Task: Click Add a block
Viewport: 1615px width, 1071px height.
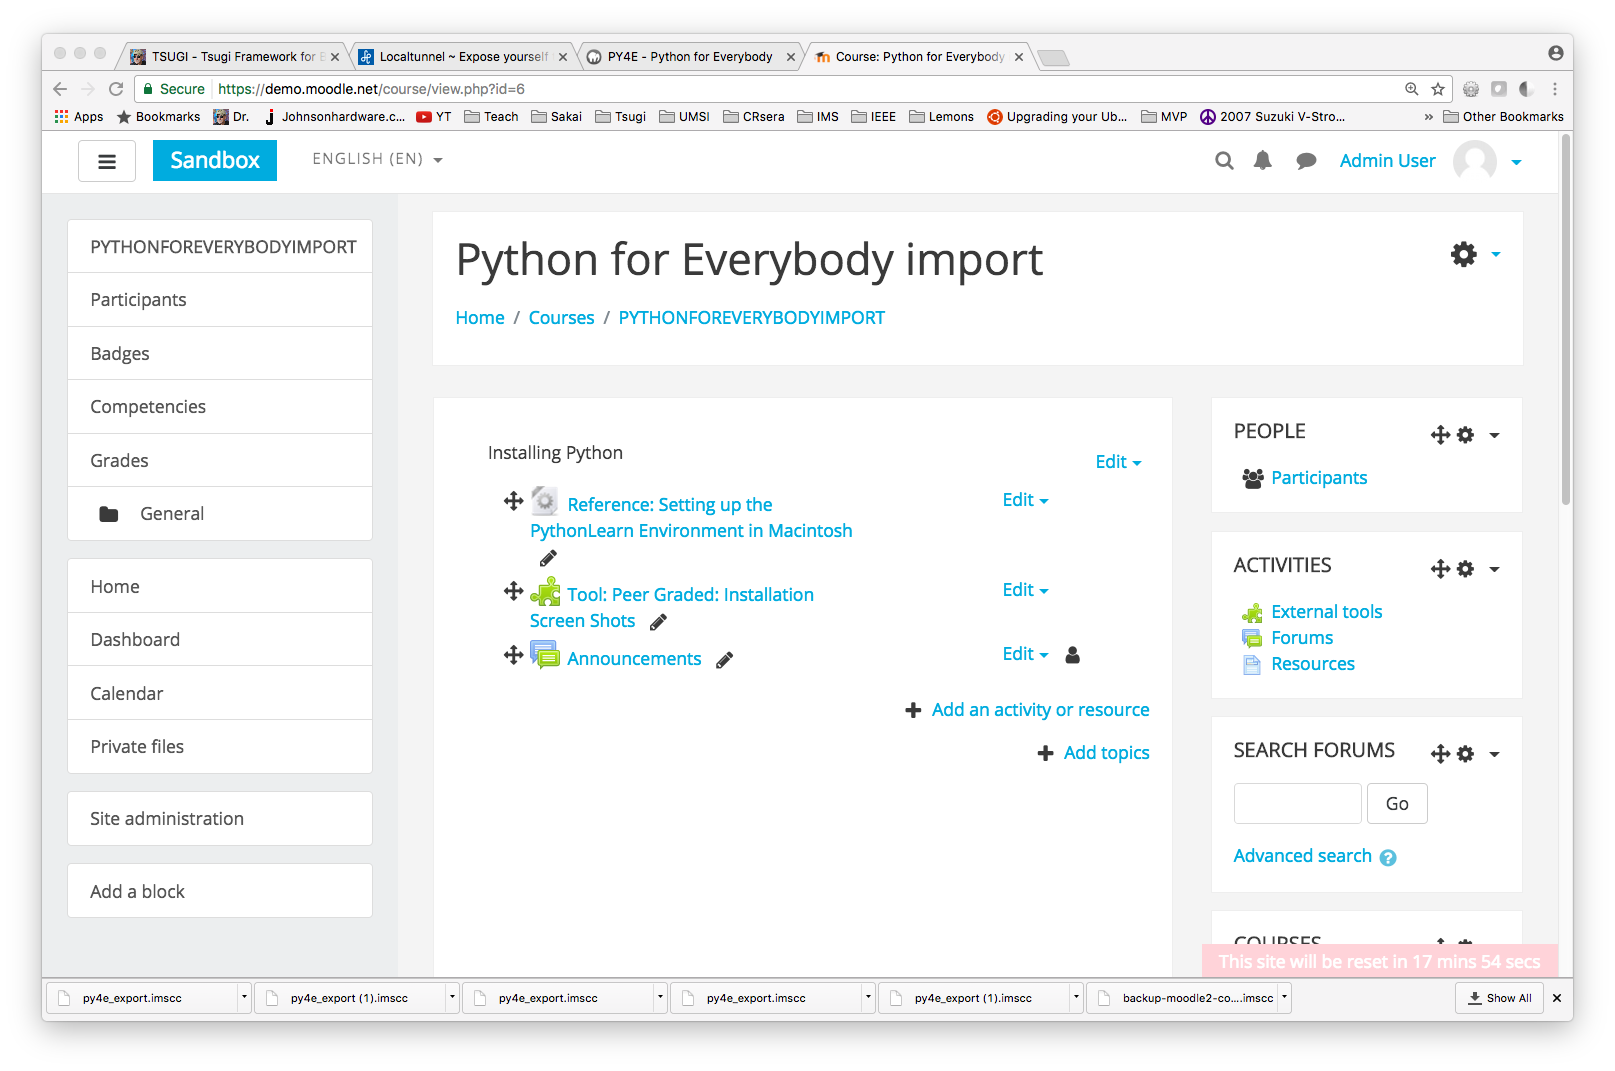Action: tap(220, 892)
